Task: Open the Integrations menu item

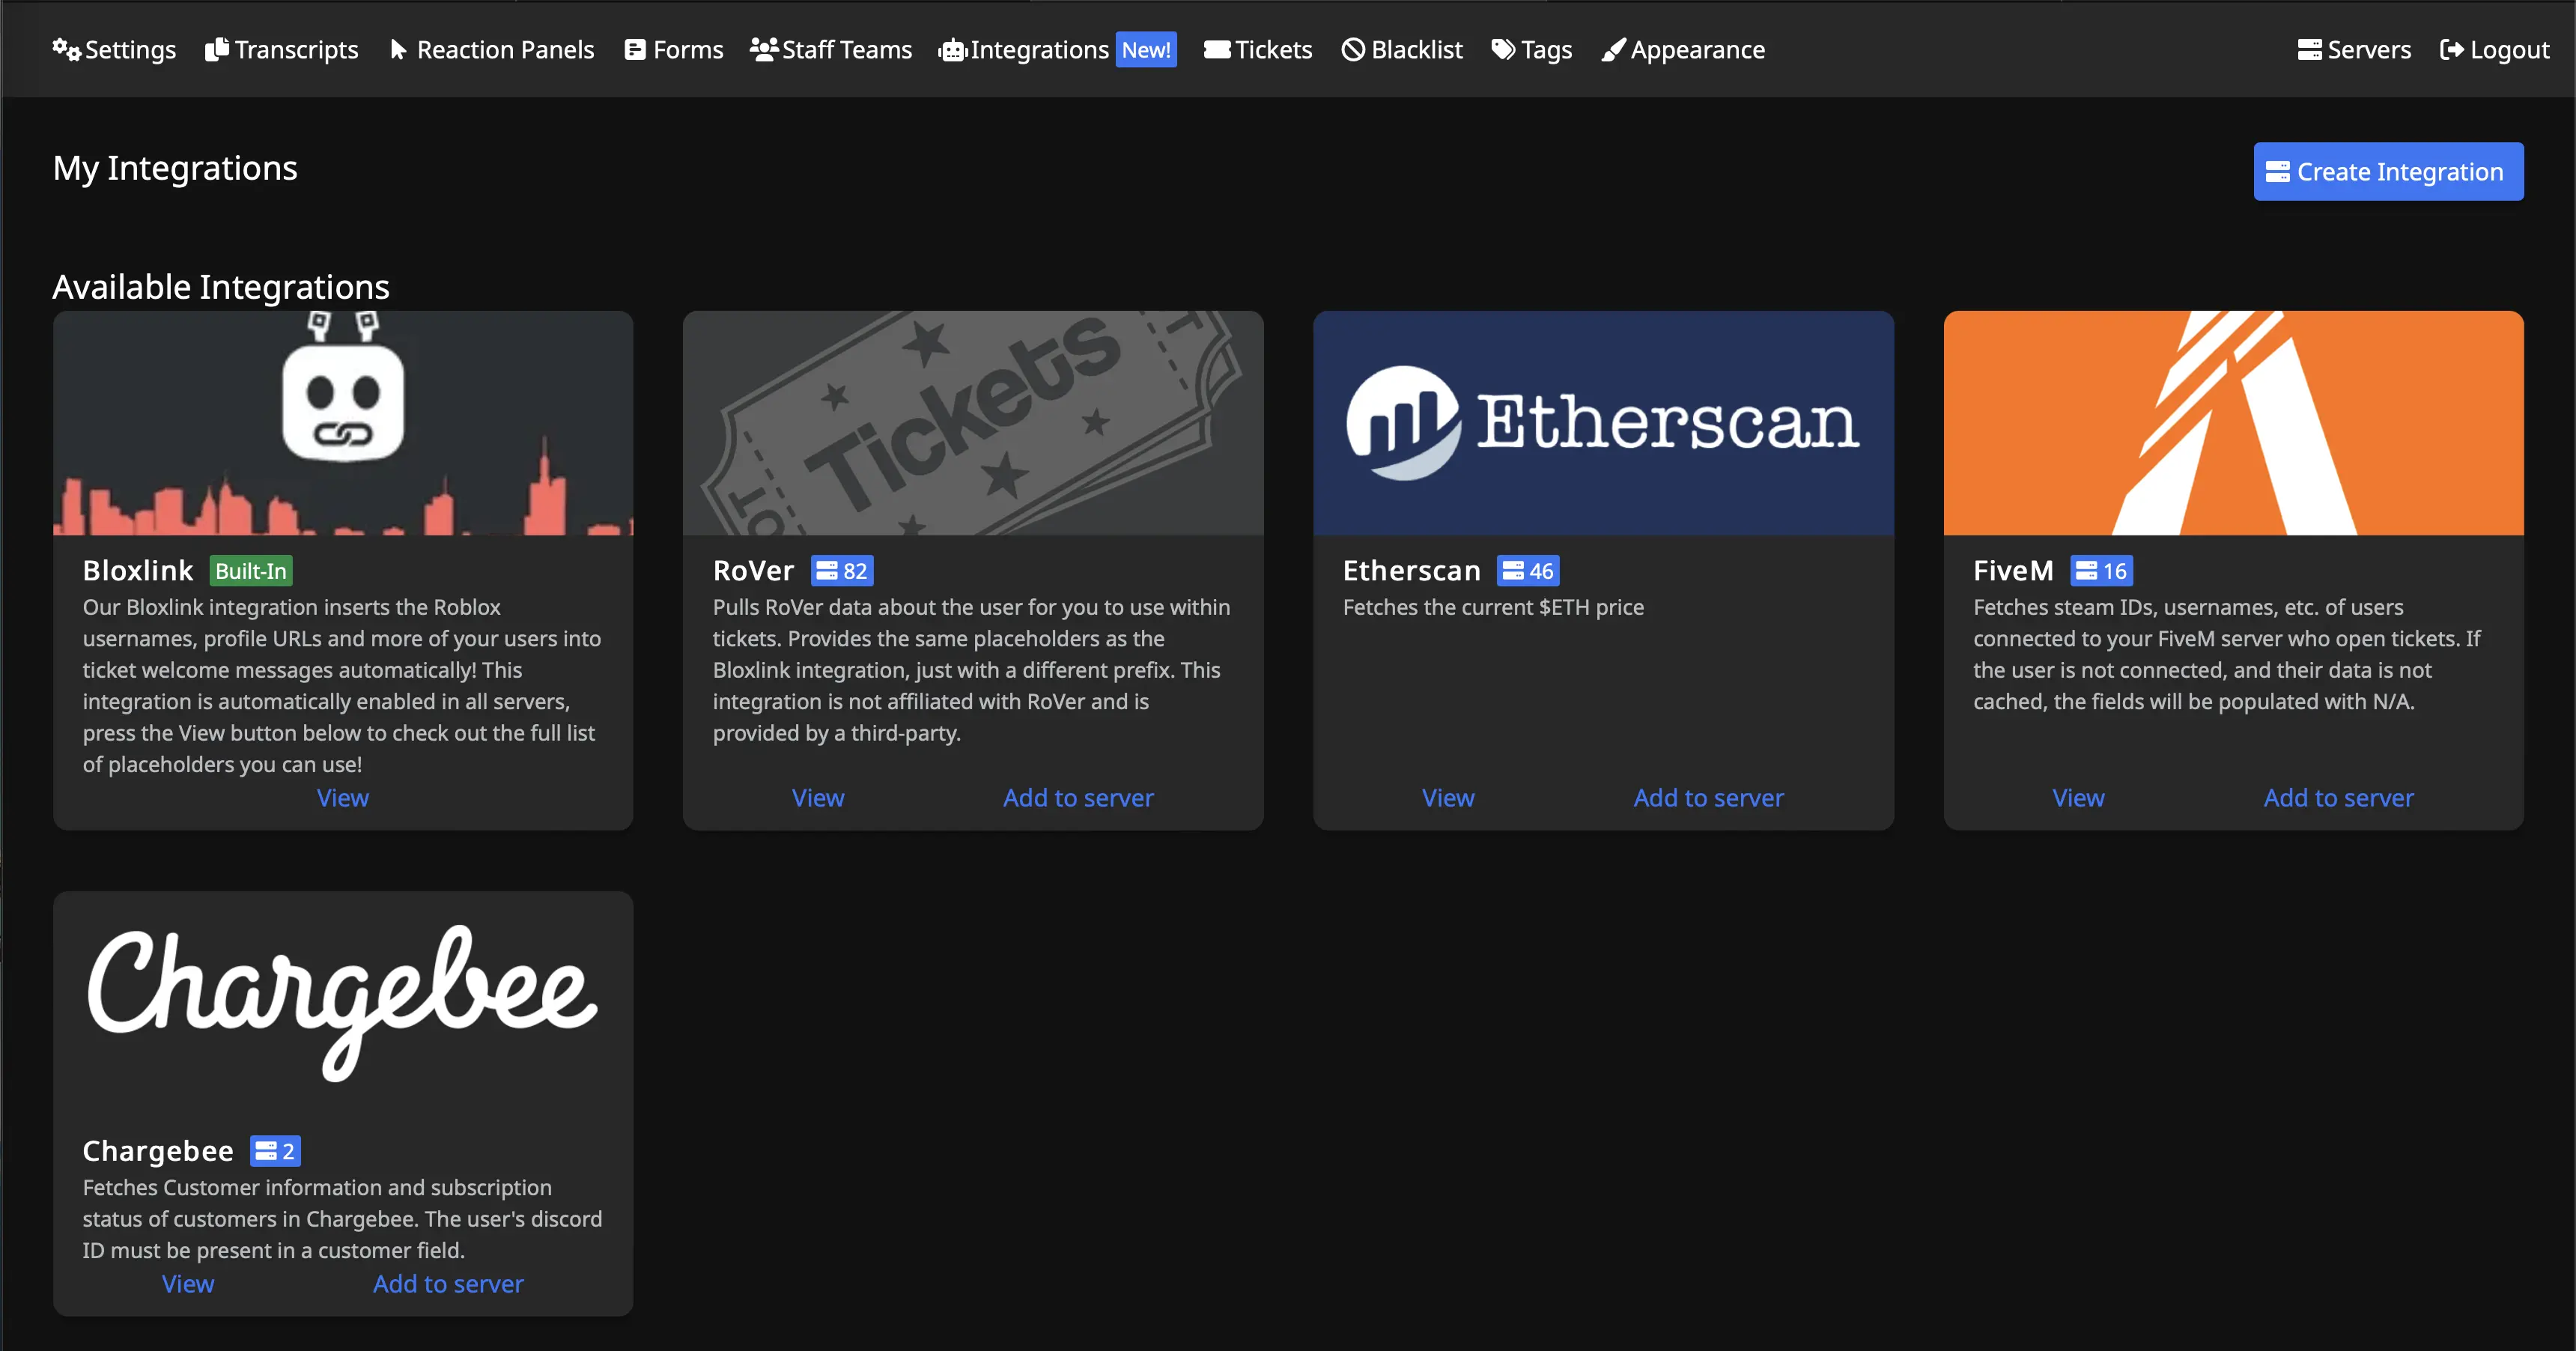Action: 1041,48
